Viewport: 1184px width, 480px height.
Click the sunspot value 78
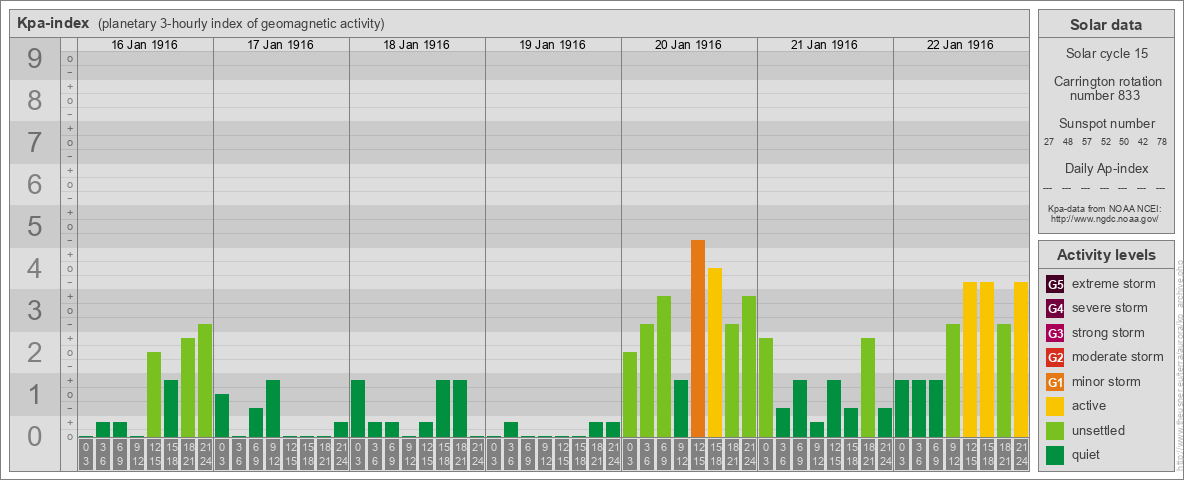pos(1161,142)
